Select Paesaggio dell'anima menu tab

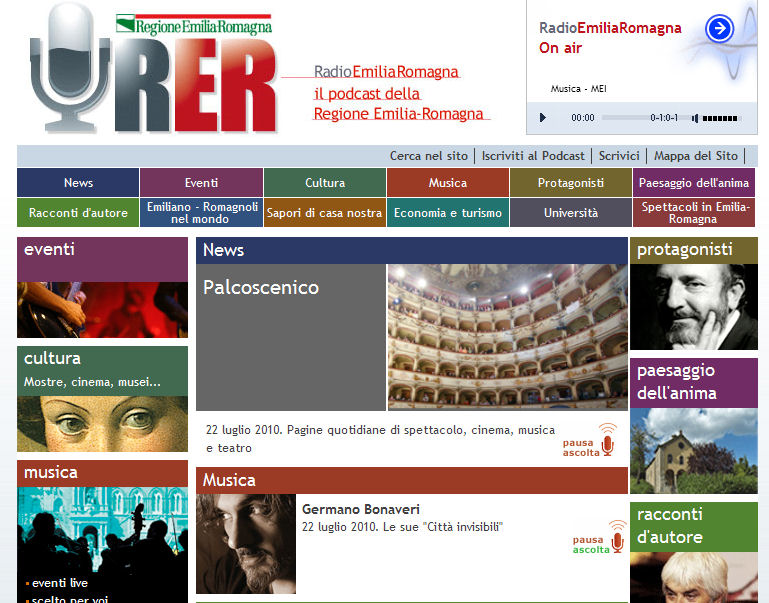[693, 182]
